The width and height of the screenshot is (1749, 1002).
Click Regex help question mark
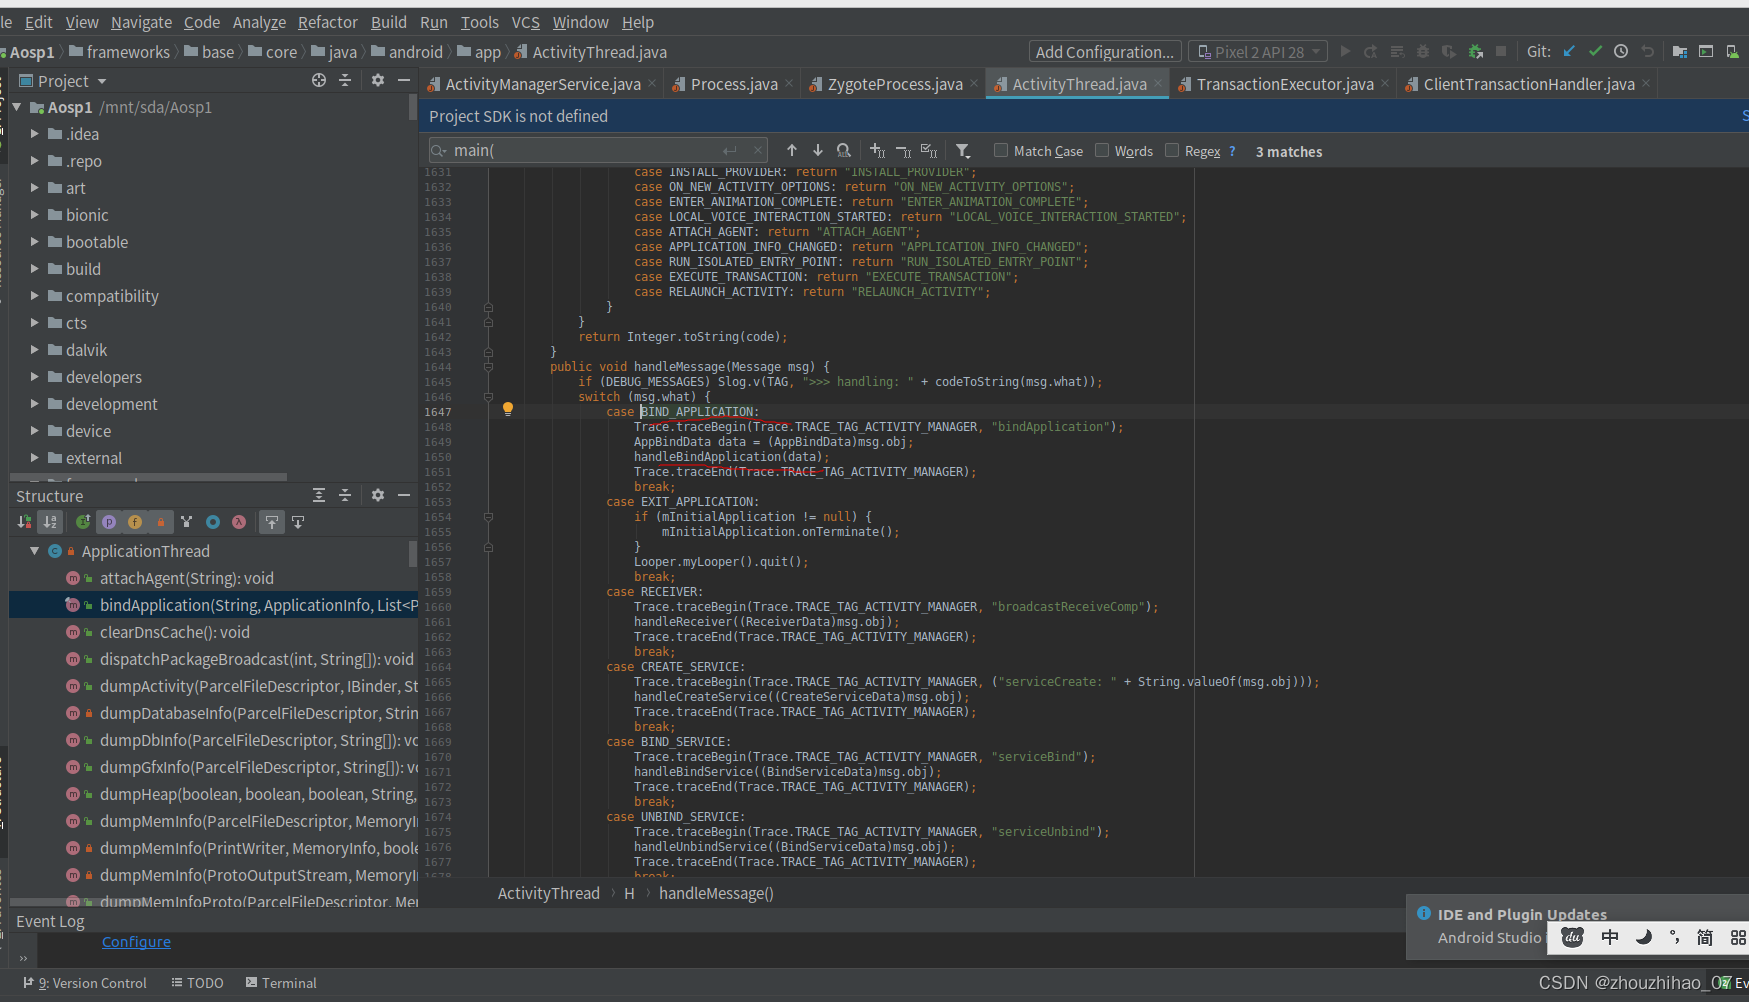[x=1232, y=151]
